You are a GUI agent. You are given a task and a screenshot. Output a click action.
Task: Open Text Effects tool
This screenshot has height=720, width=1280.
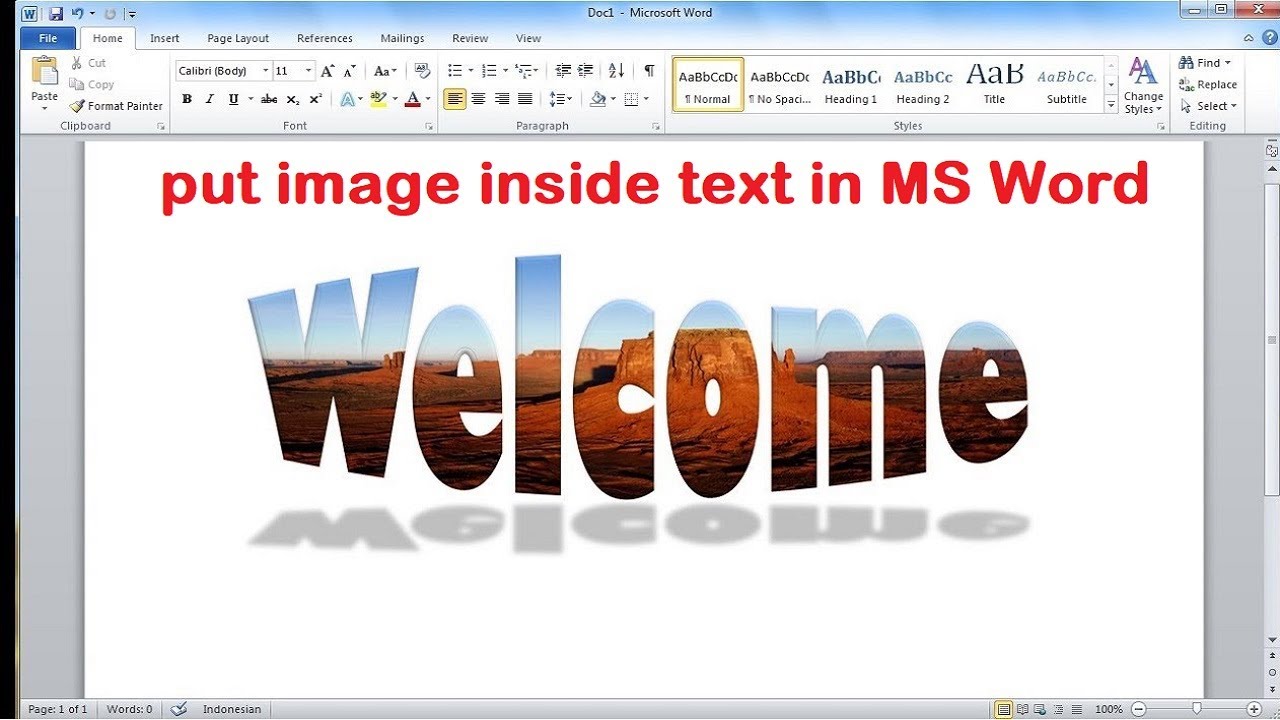pos(350,99)
